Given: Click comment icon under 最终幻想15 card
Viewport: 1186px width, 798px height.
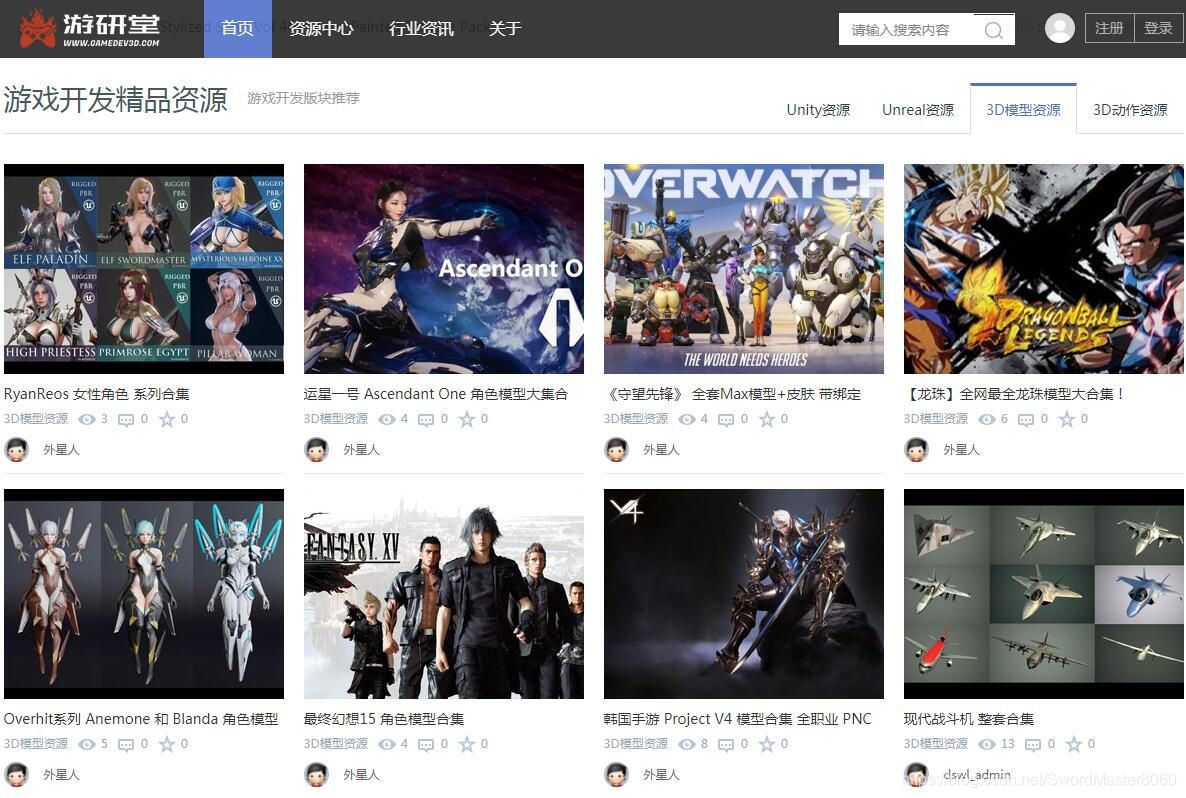Looking at the screenshot, I should pyautogui.click(x=426, y=745).
